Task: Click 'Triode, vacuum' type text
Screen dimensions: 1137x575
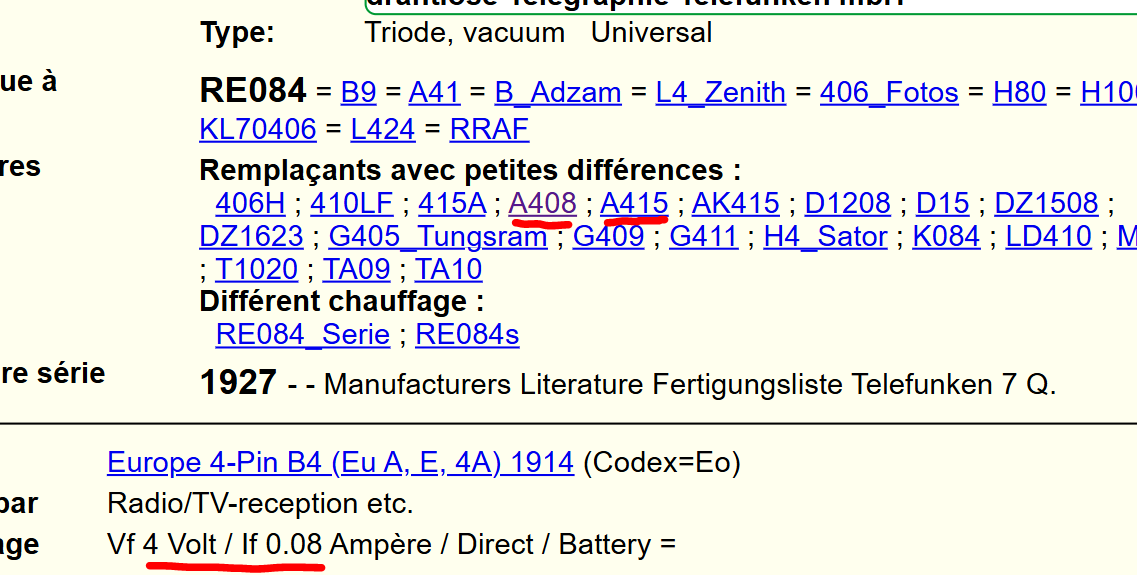Action: click(465, 33)
